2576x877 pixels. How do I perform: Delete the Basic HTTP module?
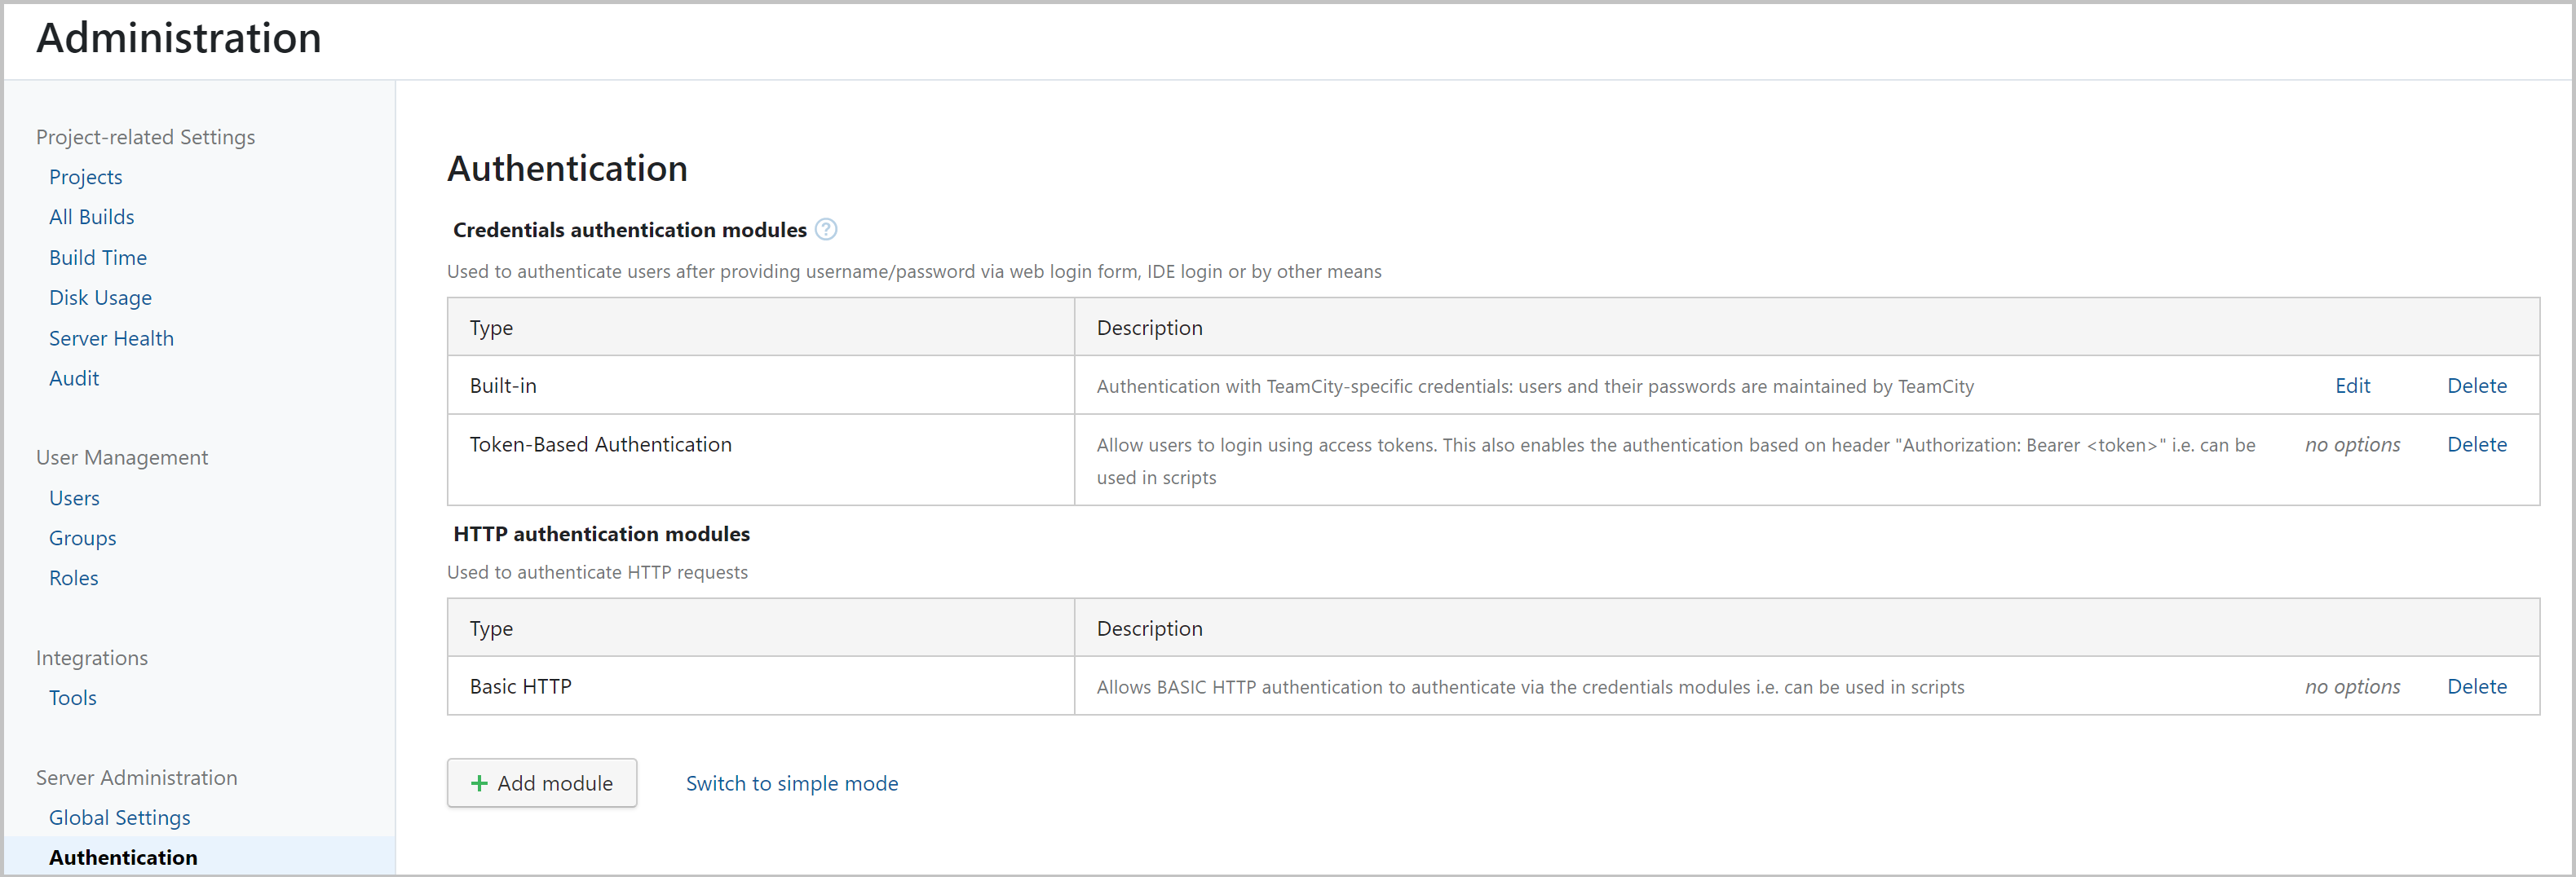(x=2477, y=686)
